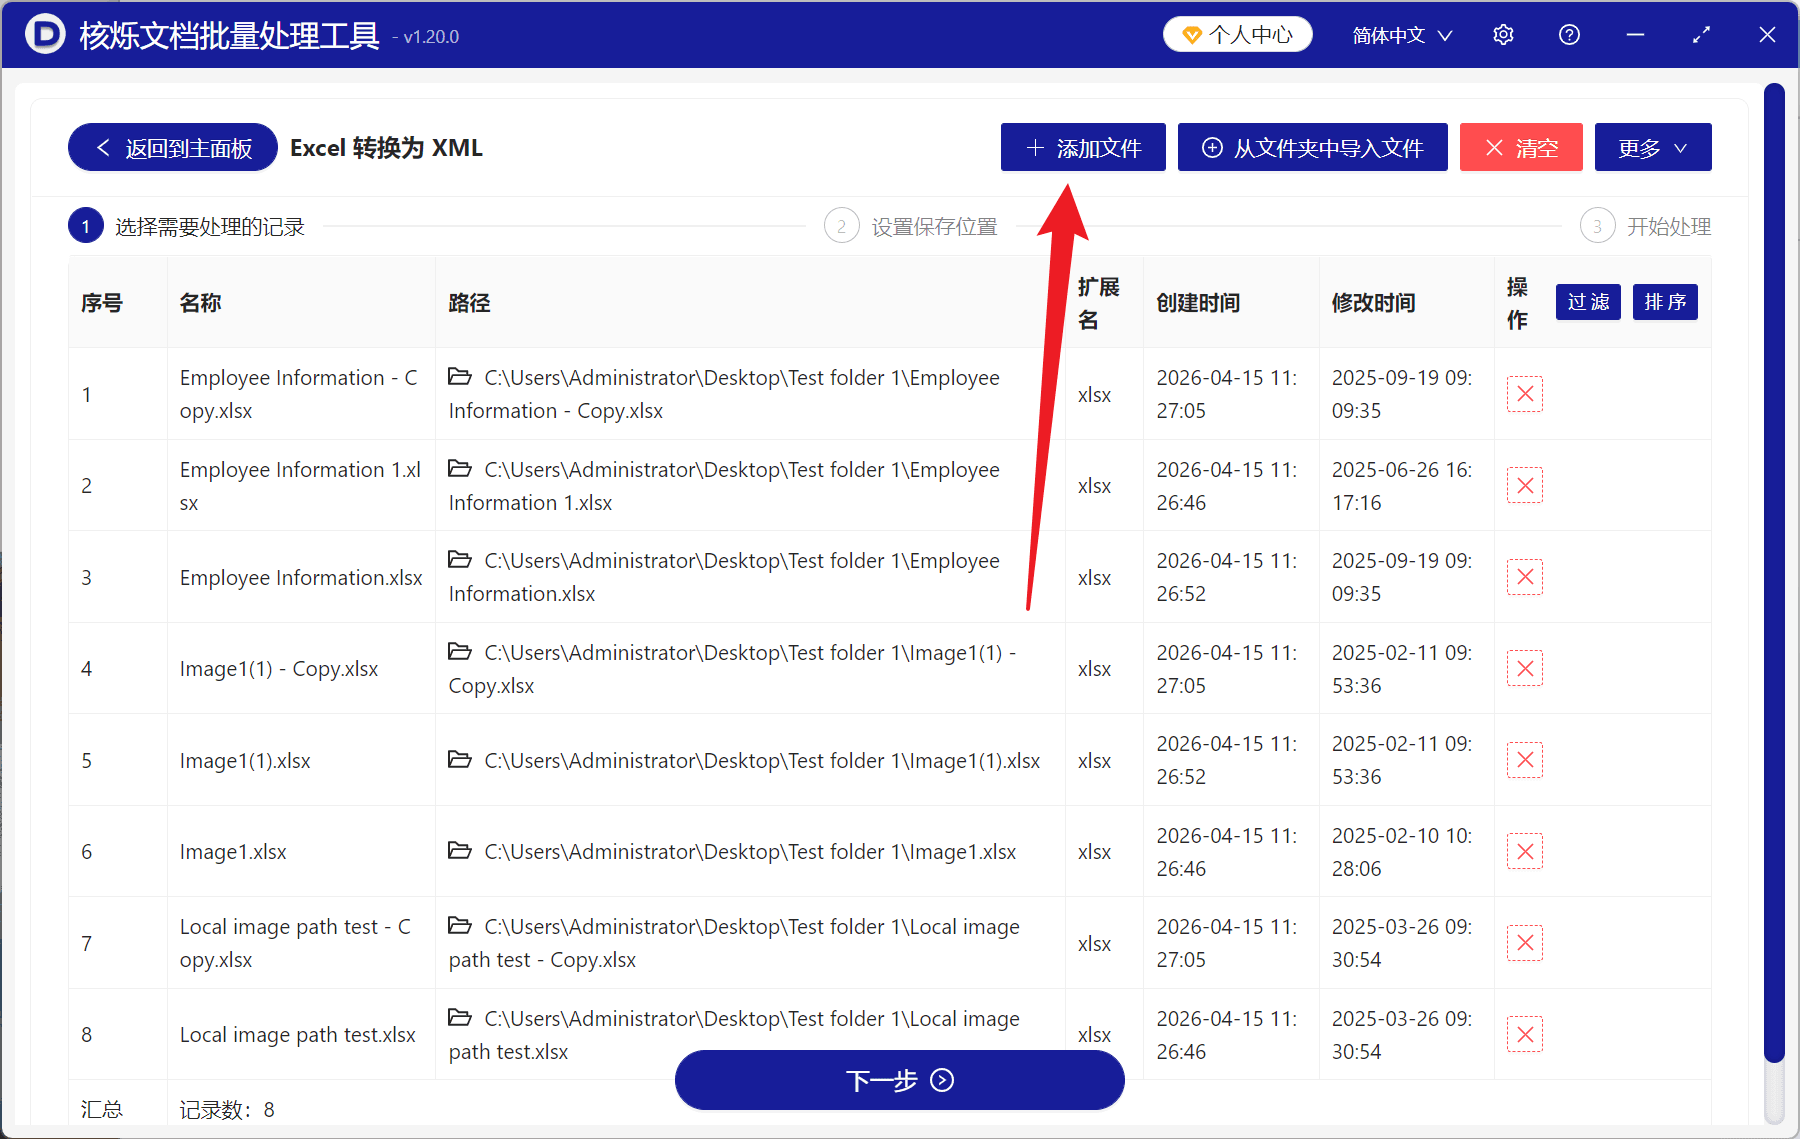Click the Help question mark icon

click(1568, 34)
